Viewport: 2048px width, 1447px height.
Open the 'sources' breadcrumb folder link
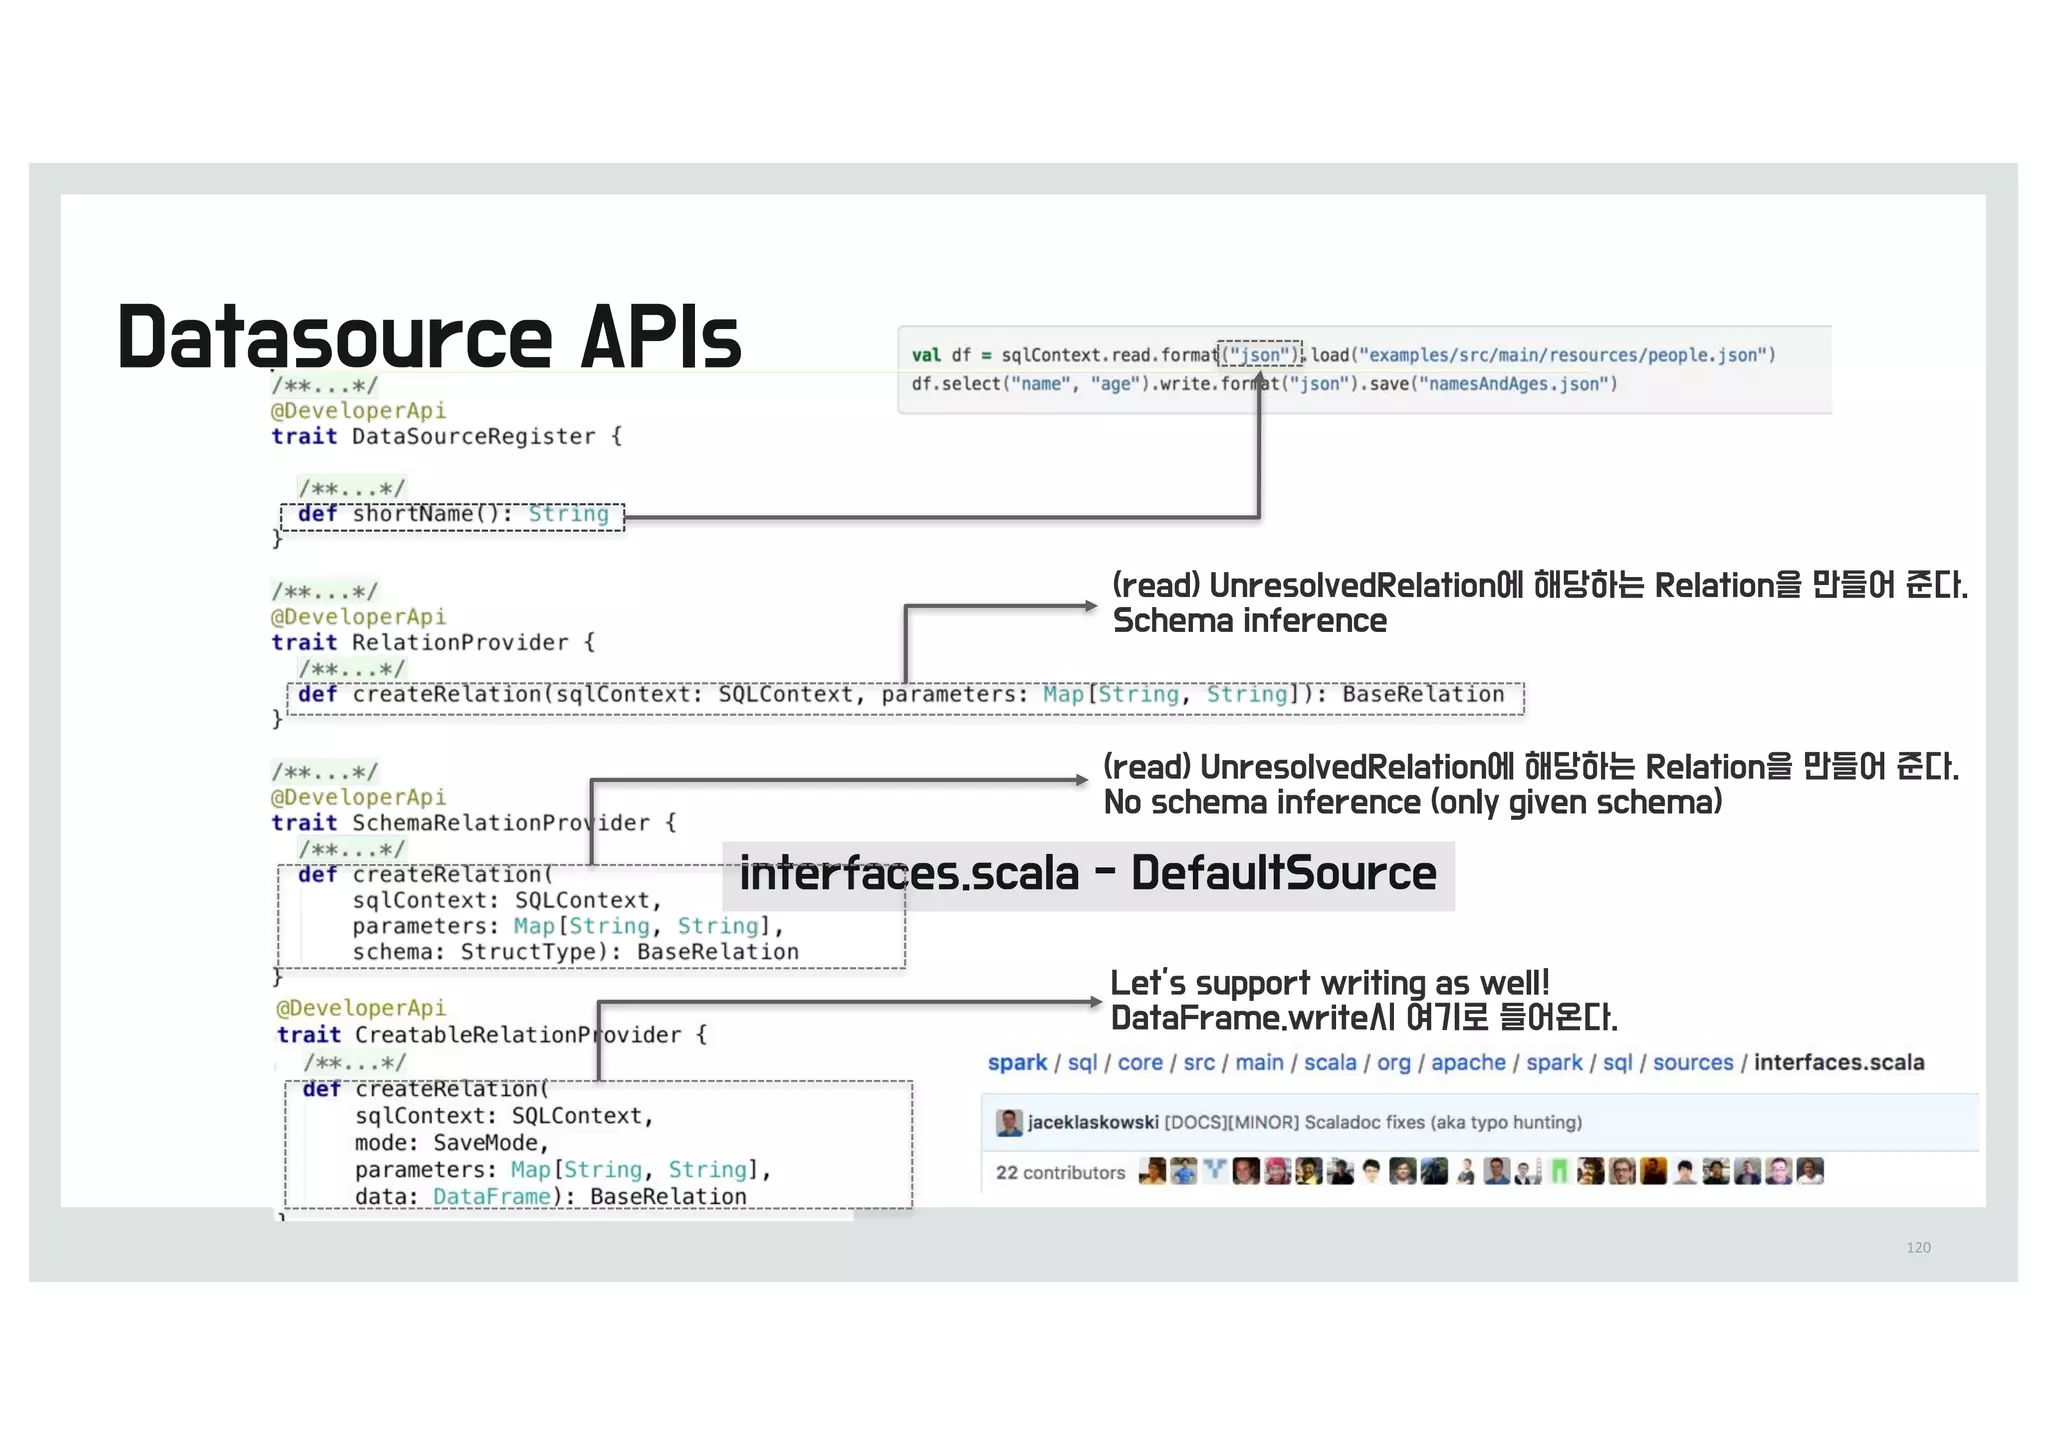pyautogui.click(x=1692, y=1062)
